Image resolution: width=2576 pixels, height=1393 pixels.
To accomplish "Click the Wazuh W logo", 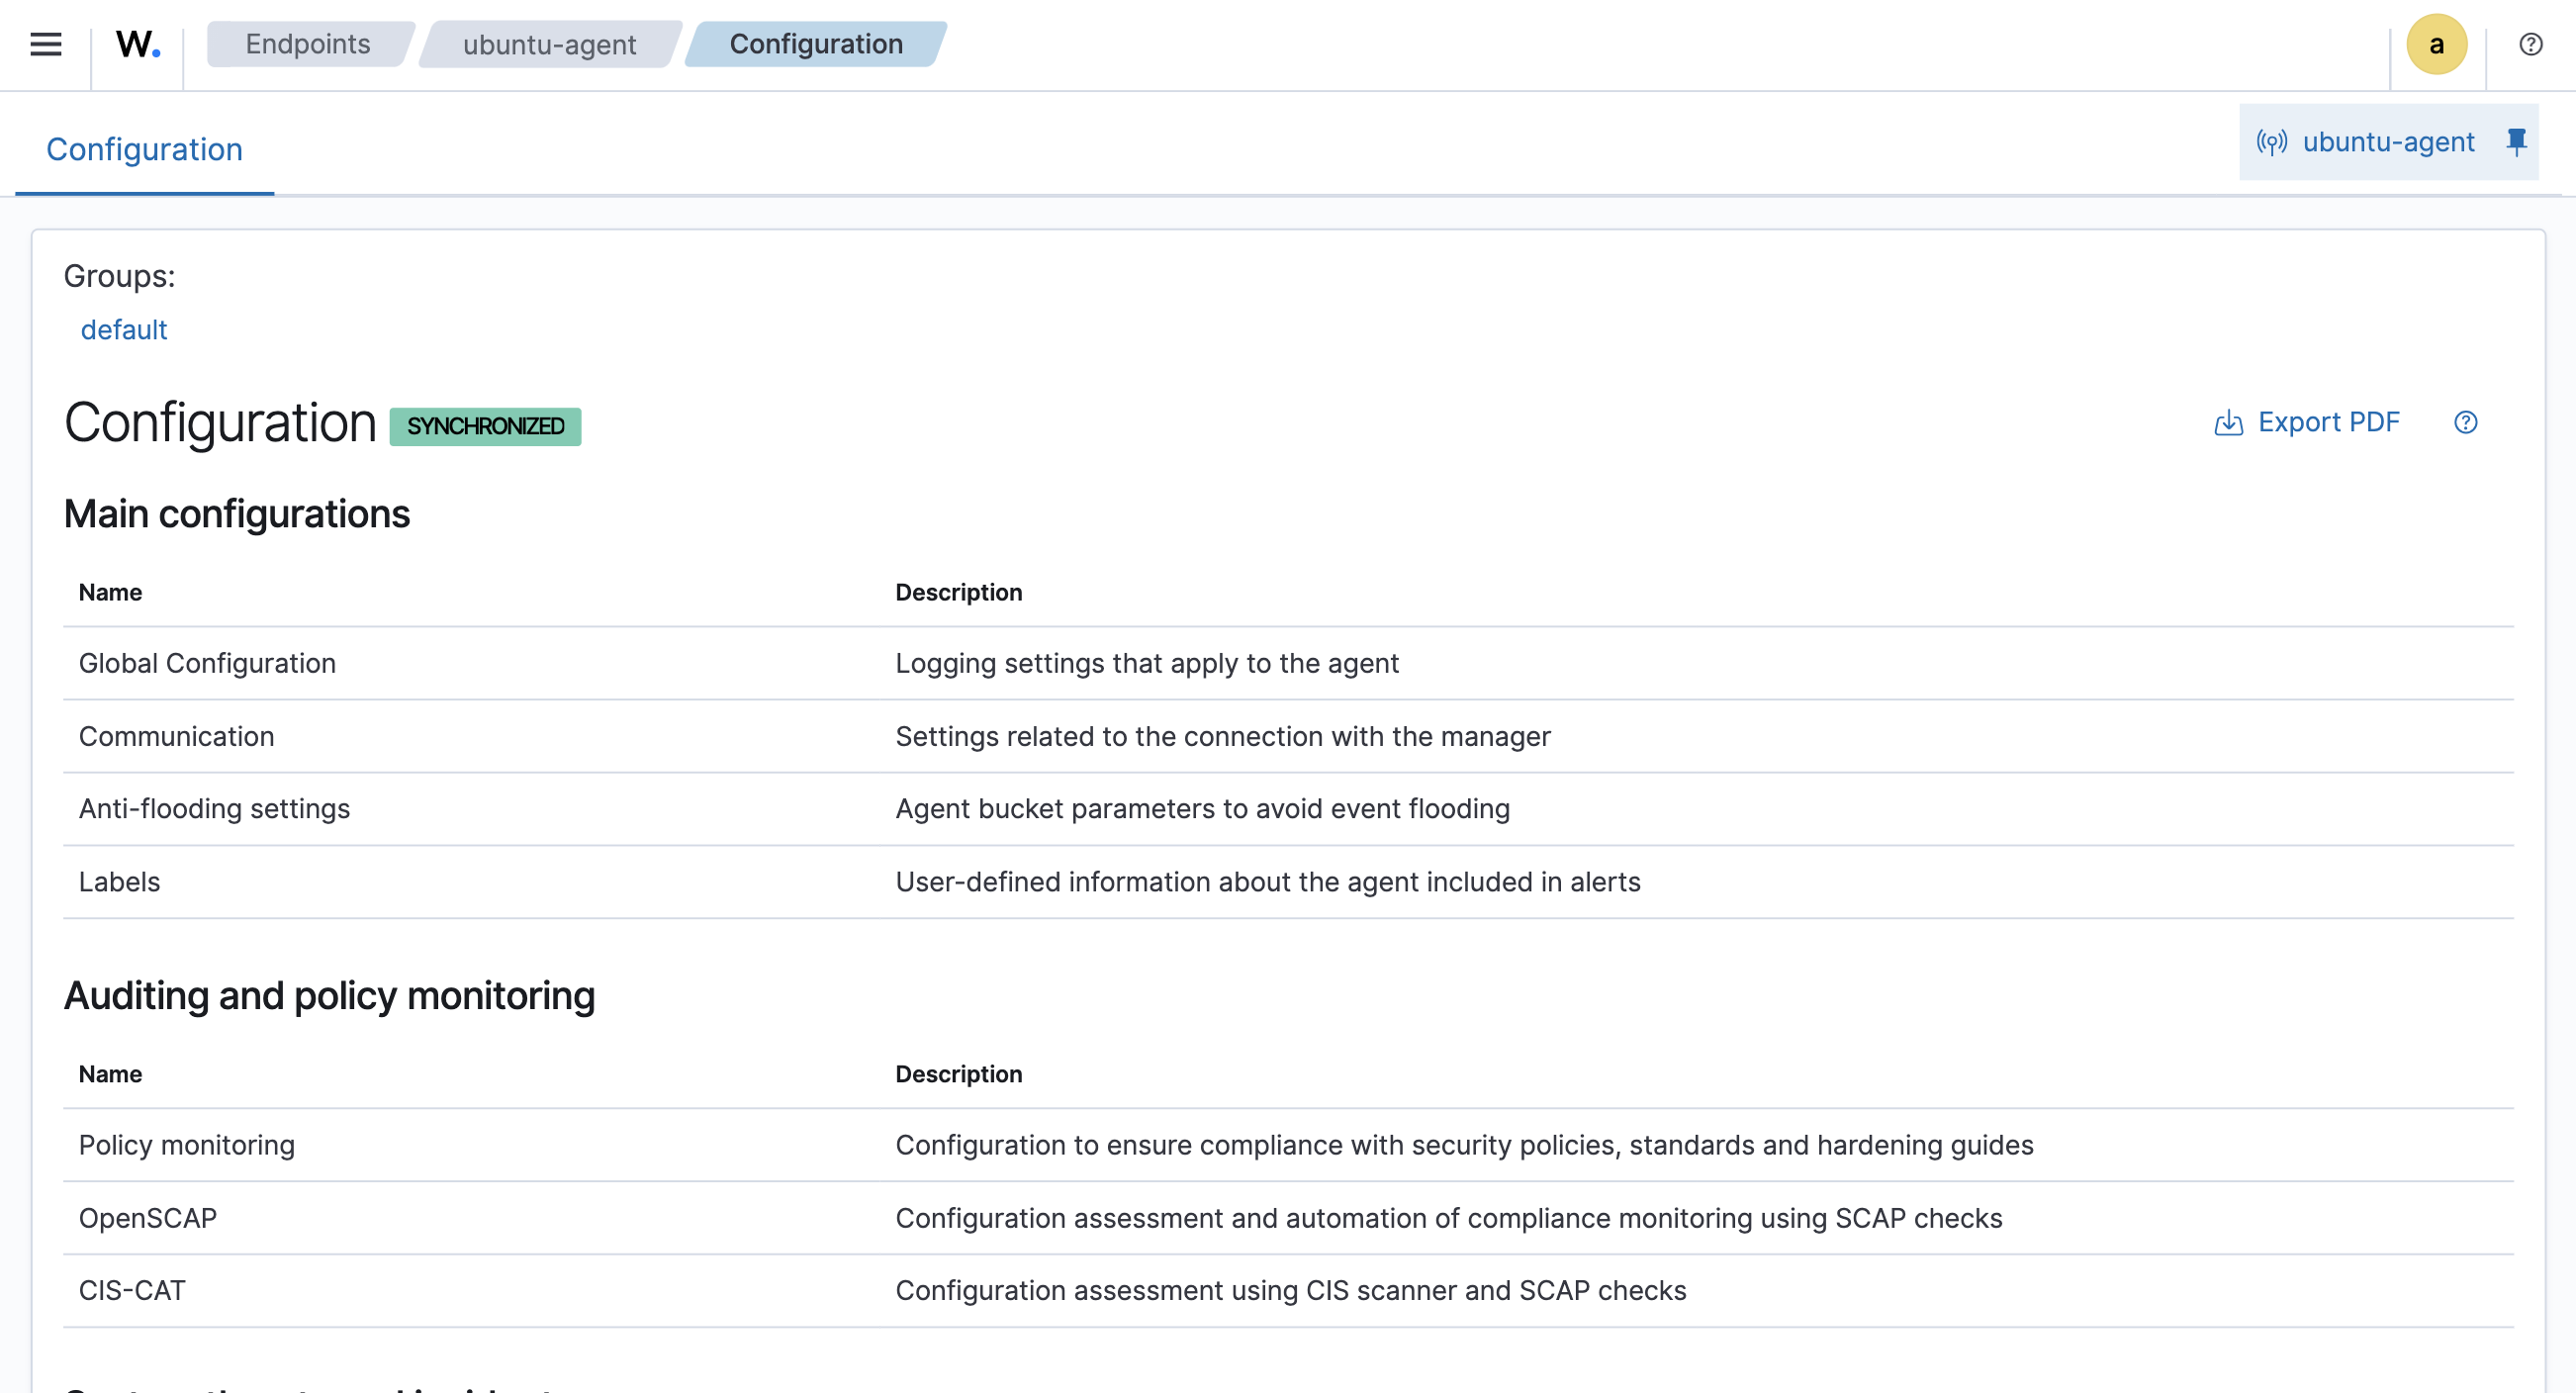I will point(138,44).
